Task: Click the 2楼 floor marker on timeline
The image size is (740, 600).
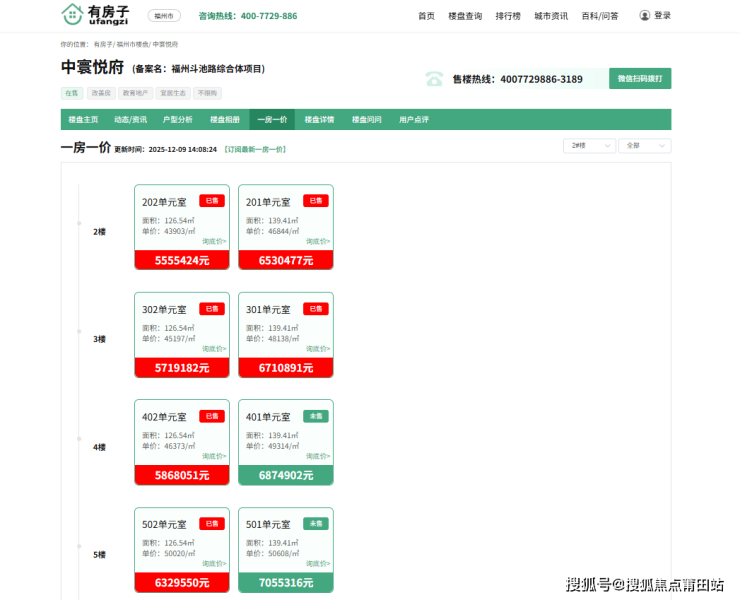Action: pos(99,231)
